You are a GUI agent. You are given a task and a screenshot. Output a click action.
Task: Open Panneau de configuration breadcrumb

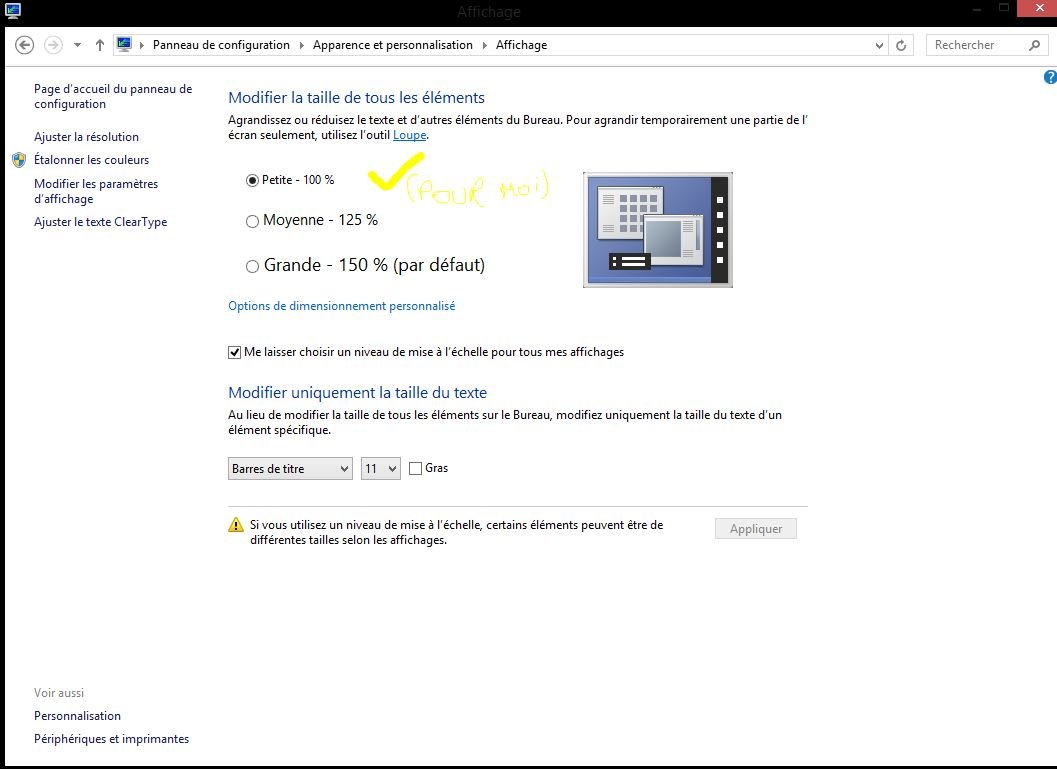click(x=221, y=45)
